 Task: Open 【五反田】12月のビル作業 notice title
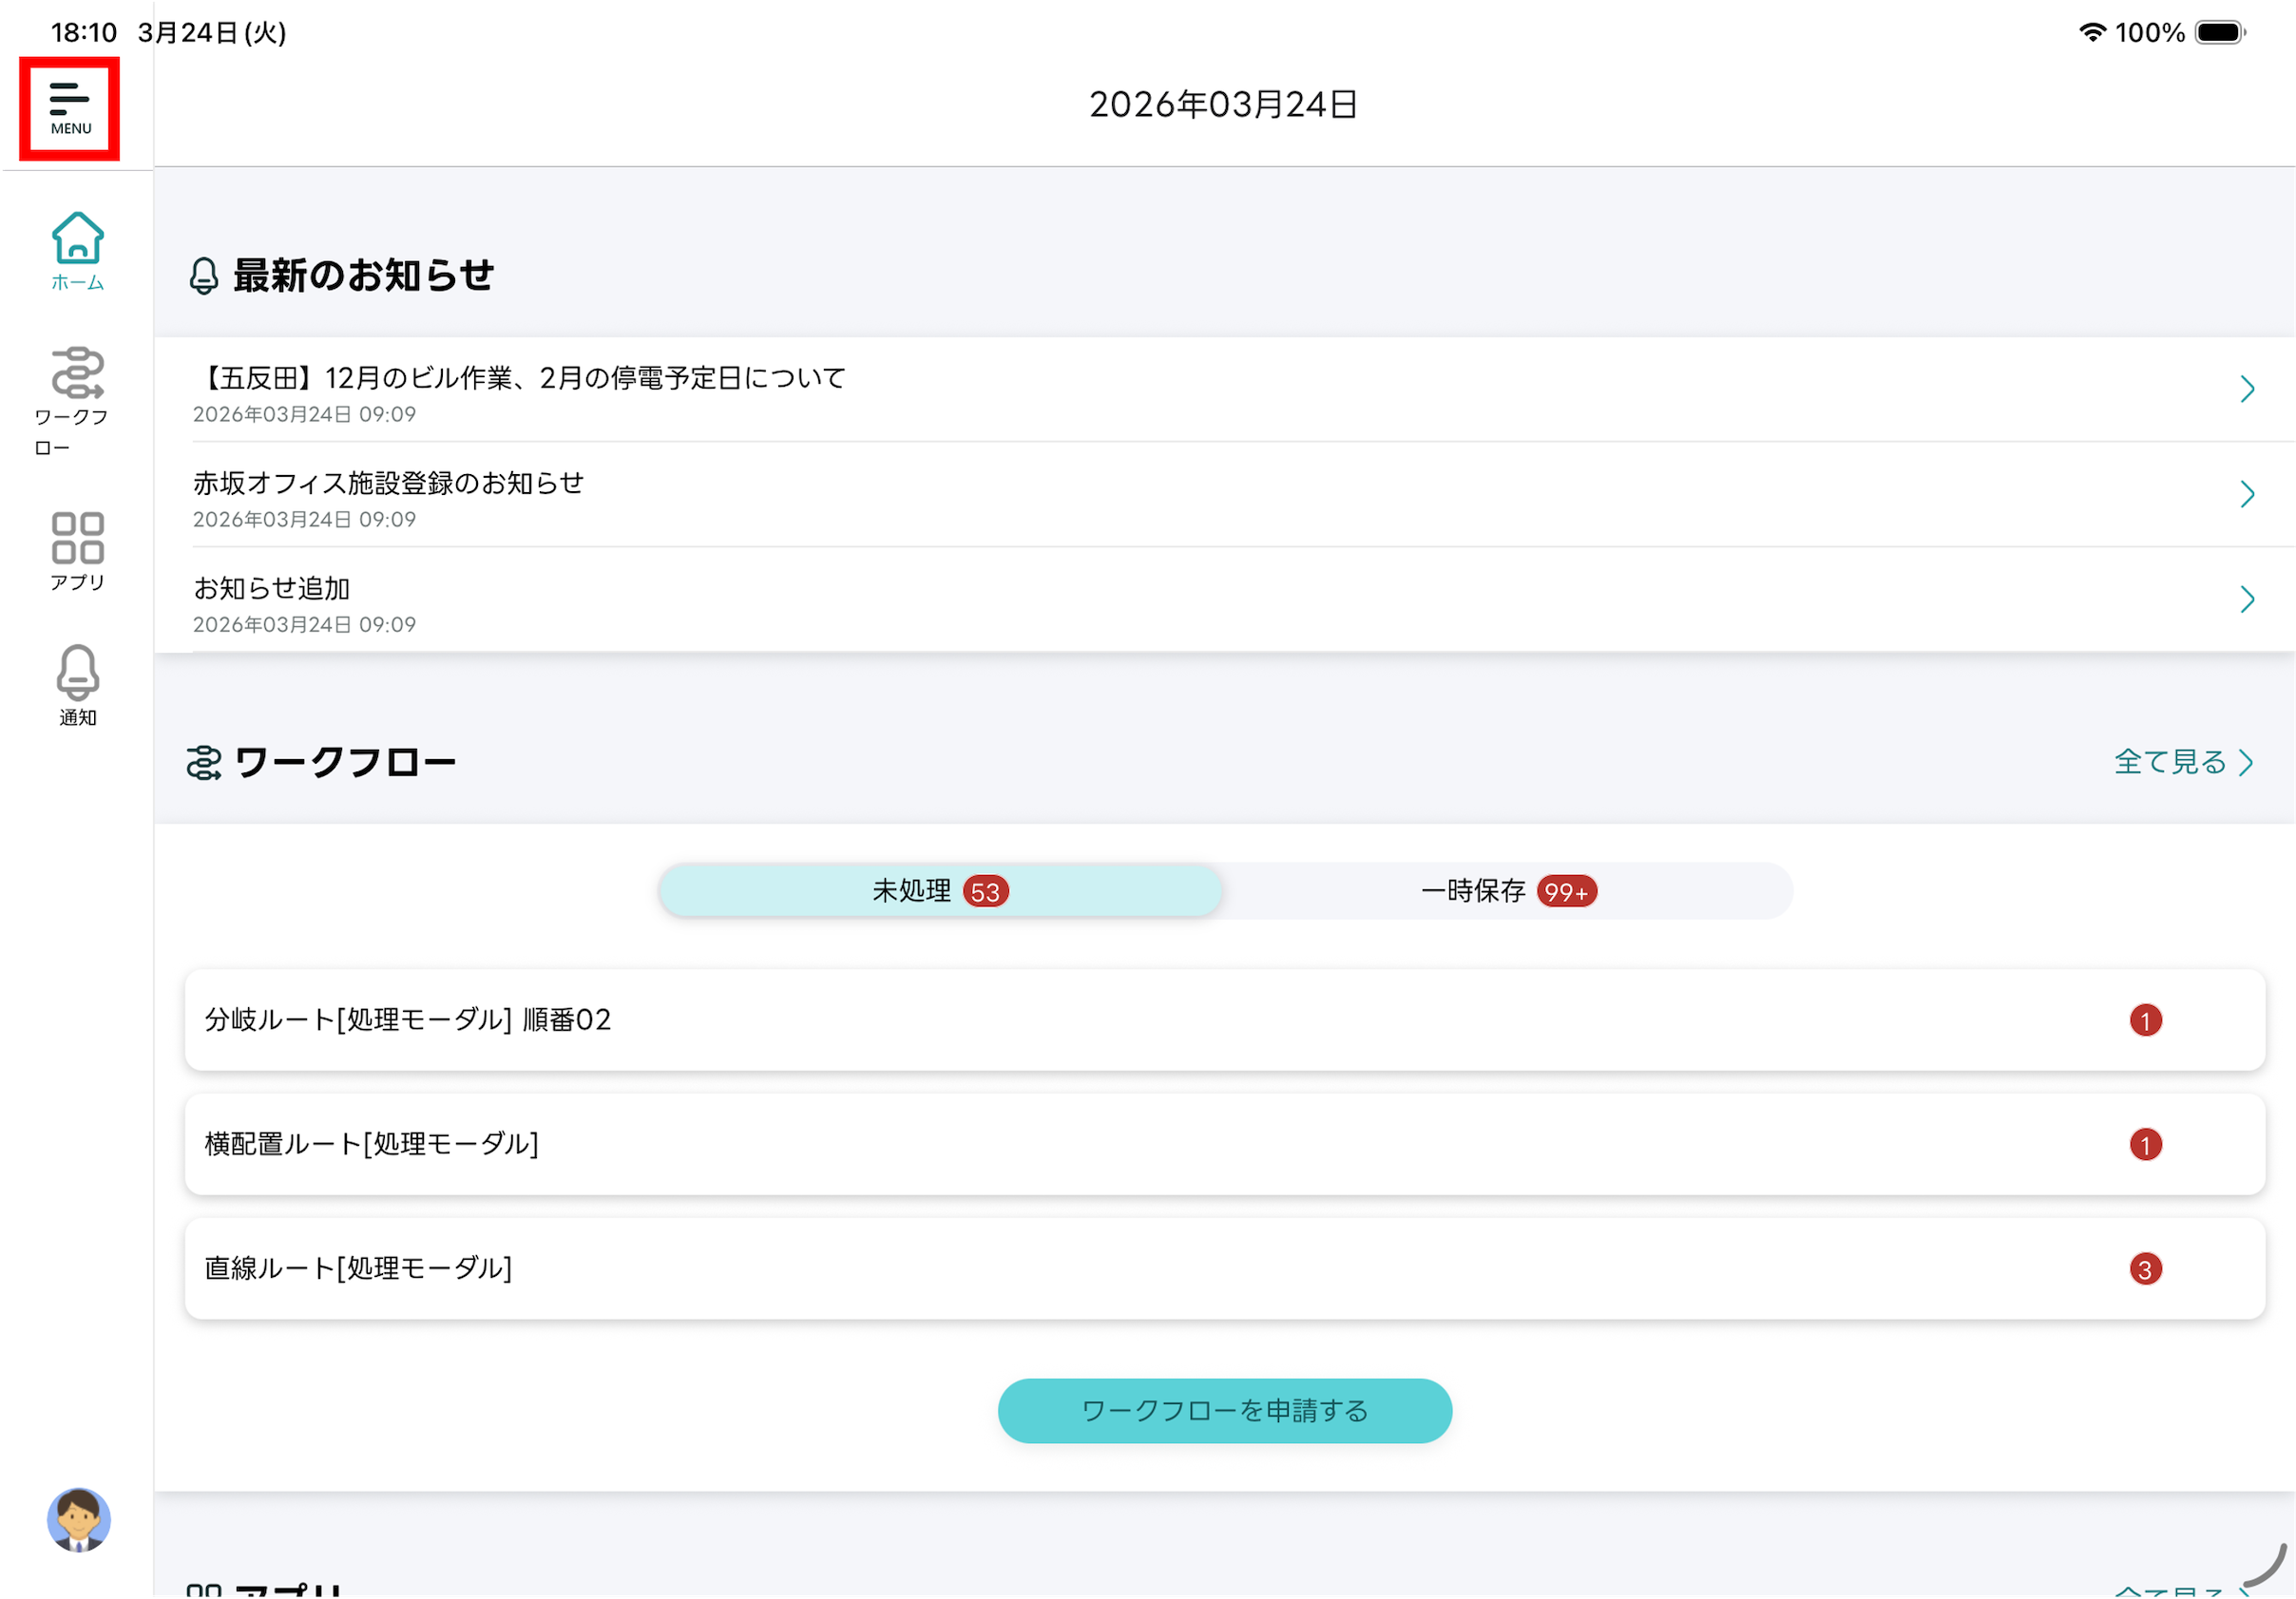point(520,378)
